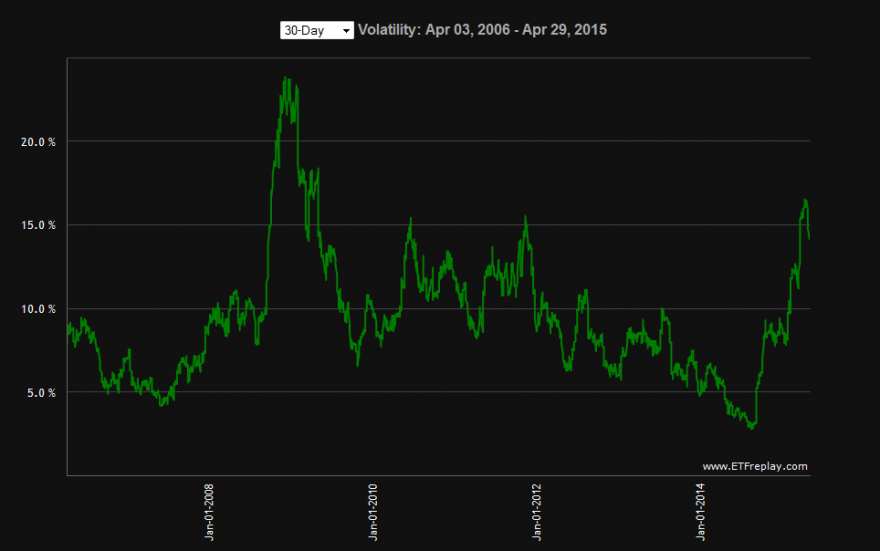Click the 15.0 % axis label
Viewport: 880px width, 551px height.
[x=38, y=226]
